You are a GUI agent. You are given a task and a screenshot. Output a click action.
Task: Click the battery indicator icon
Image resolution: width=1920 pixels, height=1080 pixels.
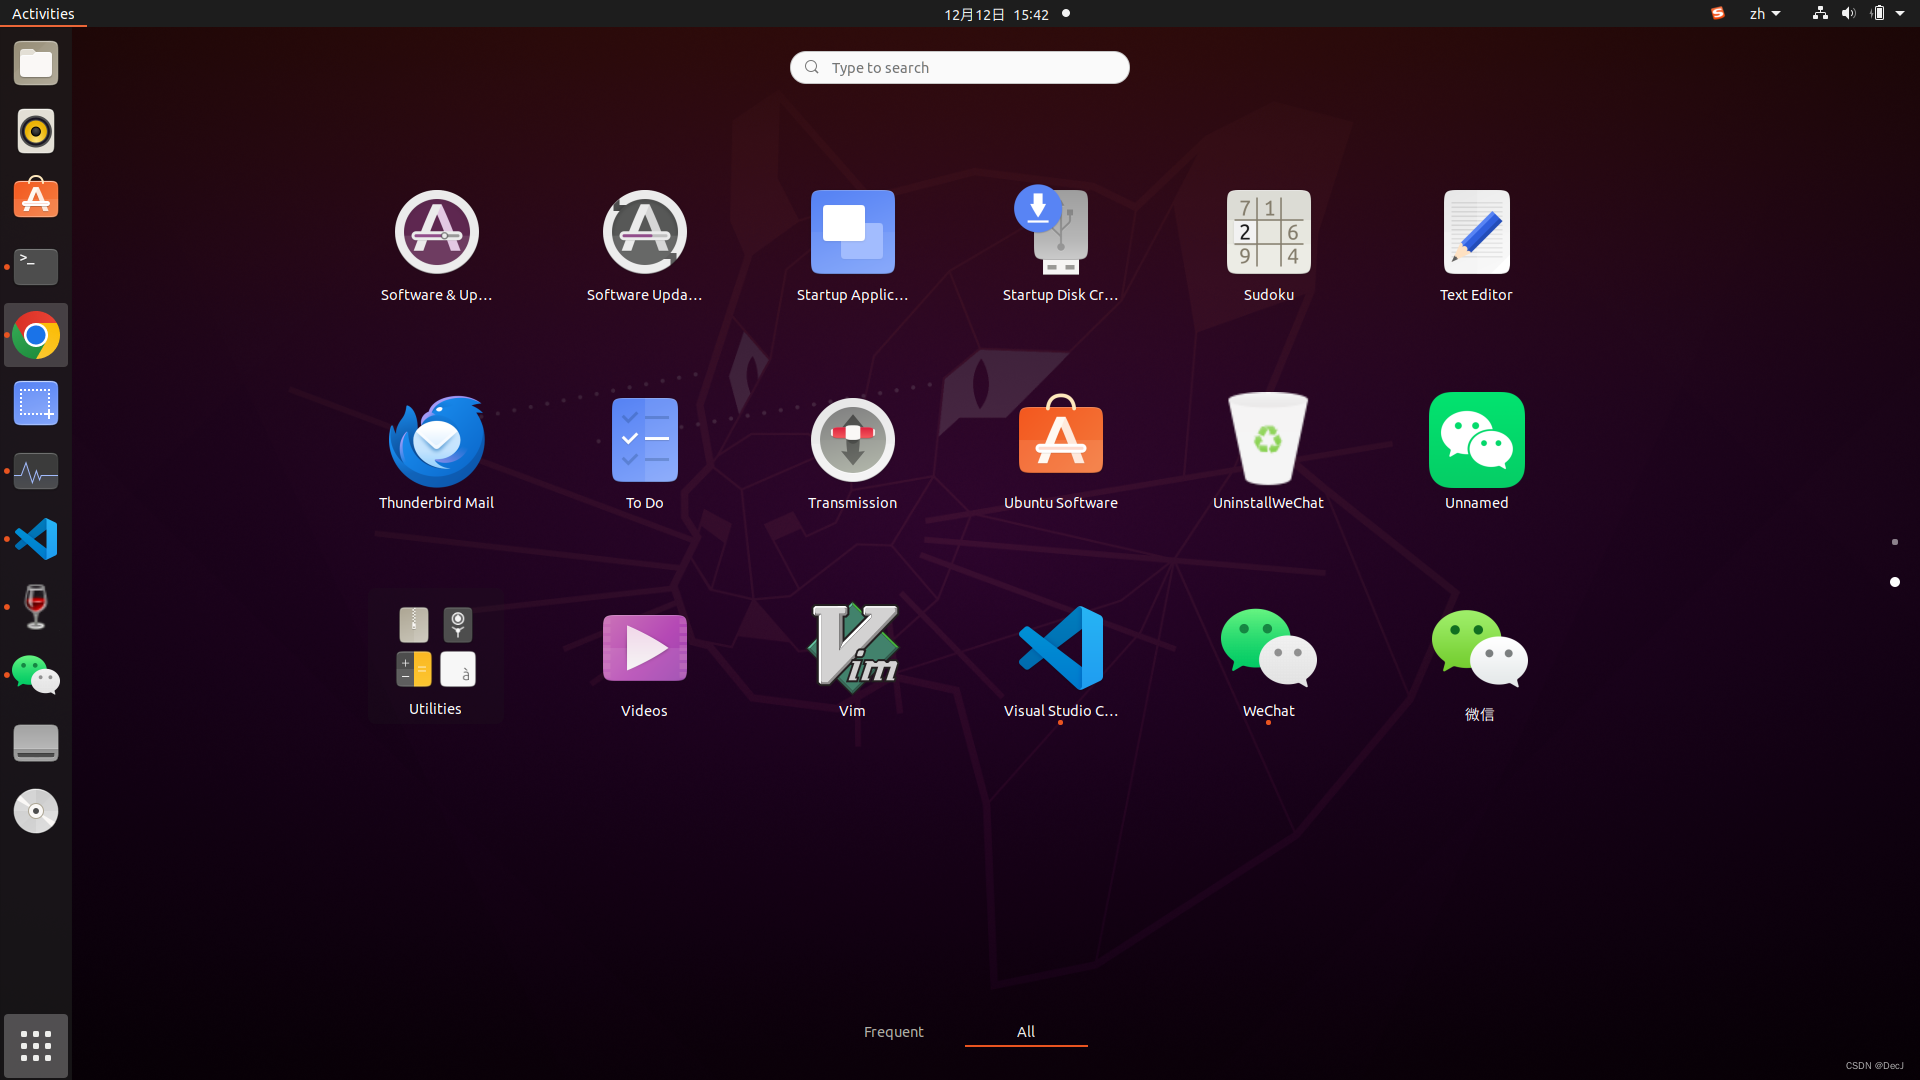[1878, 14]
